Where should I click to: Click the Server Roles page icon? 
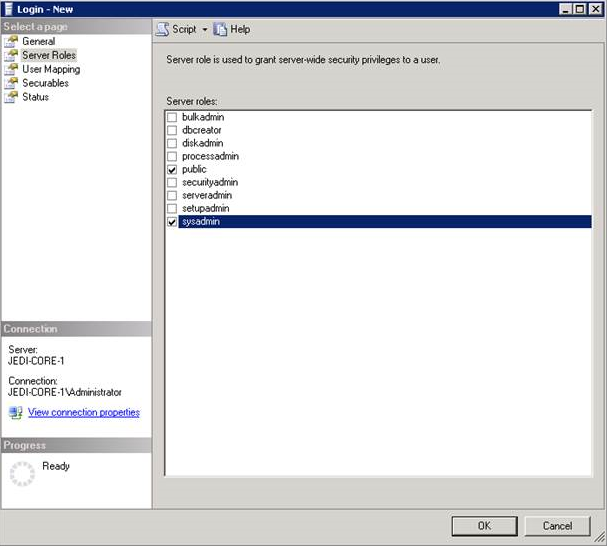click(x=12, y=56)
